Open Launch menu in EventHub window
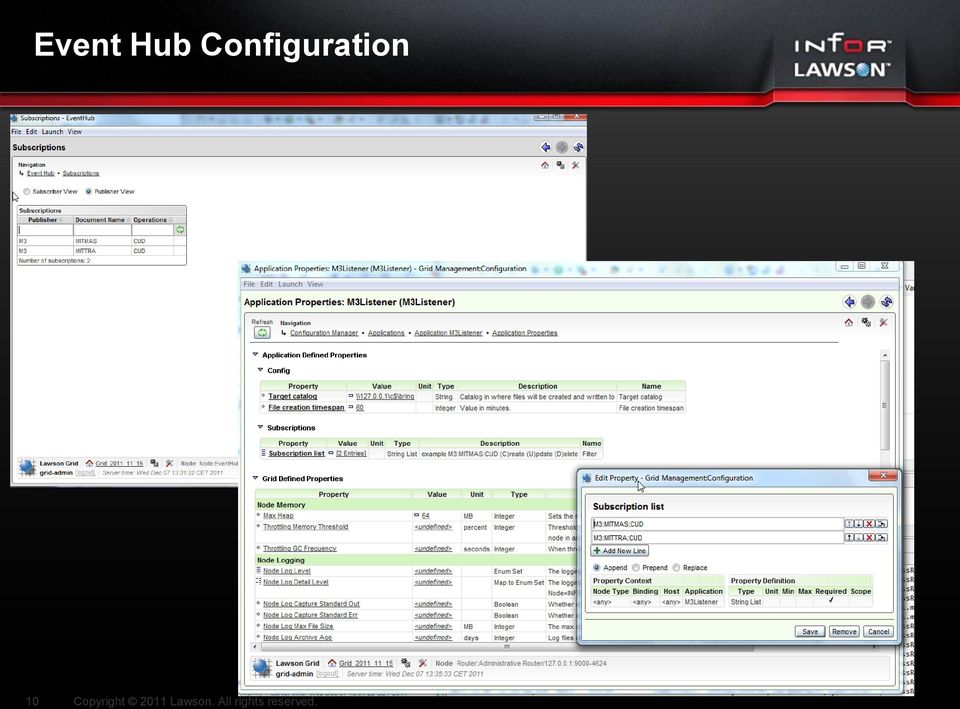Image resolution: width=960 pixels, height=709 pixels. pos(53,132)
